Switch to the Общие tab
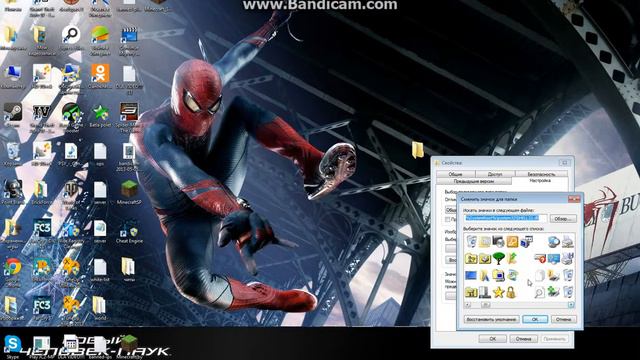This screenshot has height=360, width=640. coord(456,173)
